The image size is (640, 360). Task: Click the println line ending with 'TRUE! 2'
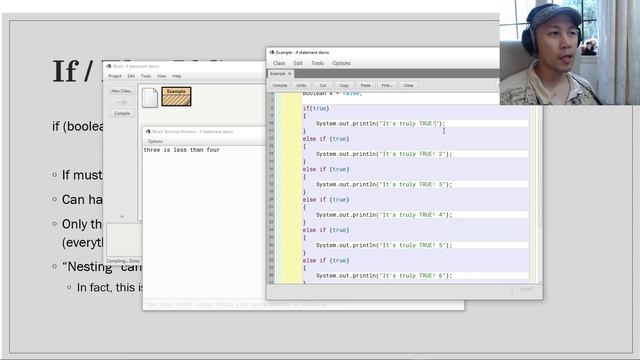click(384, 154)
